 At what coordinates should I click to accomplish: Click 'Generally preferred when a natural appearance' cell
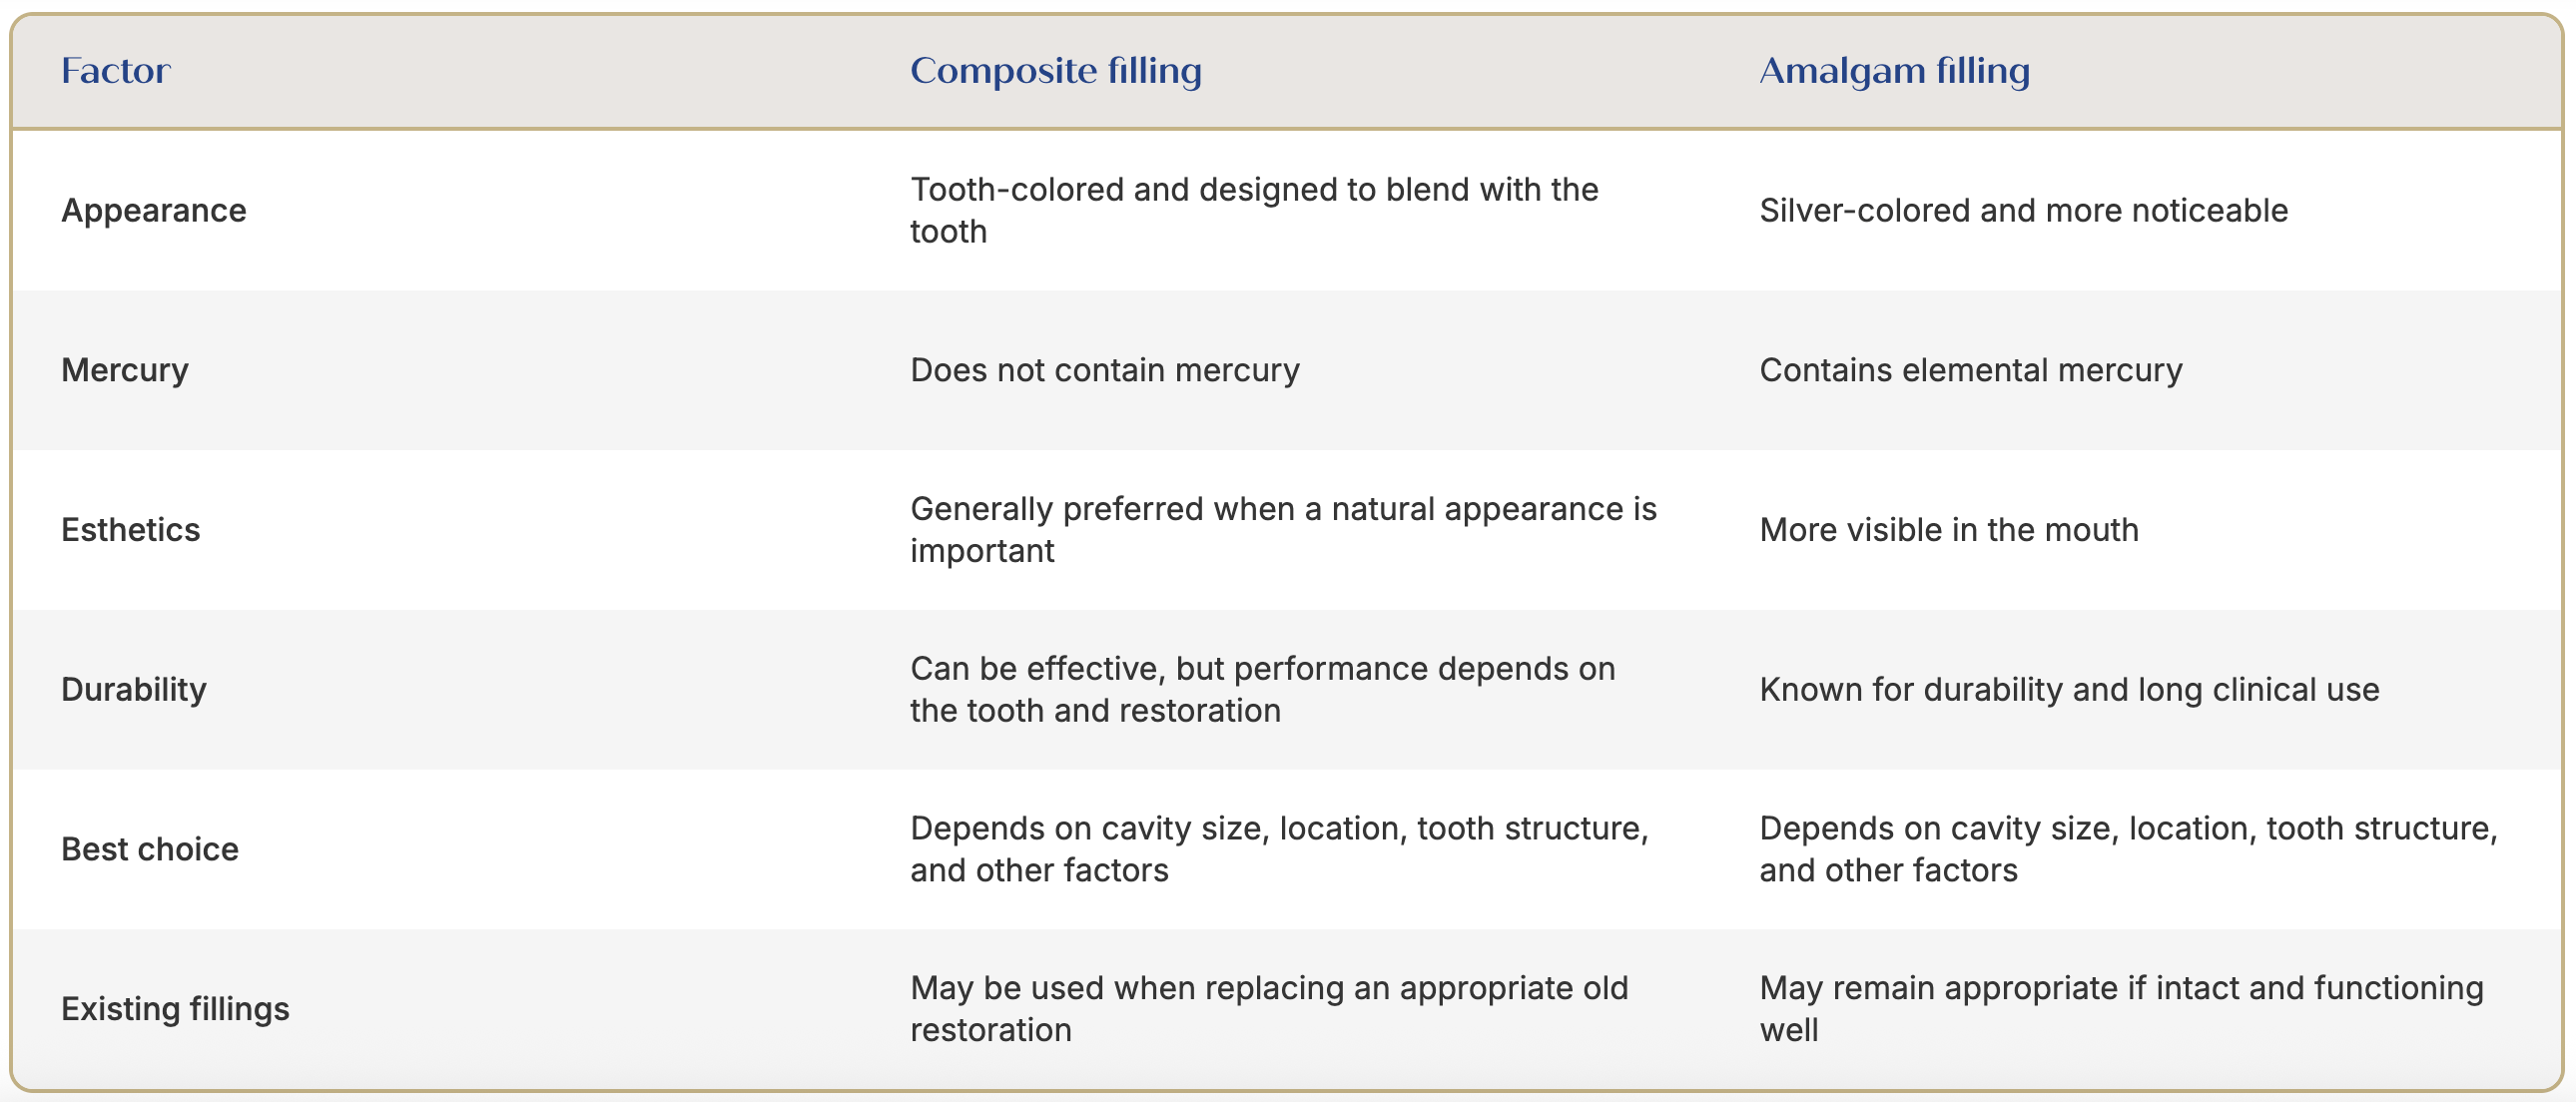[1283, 529]
